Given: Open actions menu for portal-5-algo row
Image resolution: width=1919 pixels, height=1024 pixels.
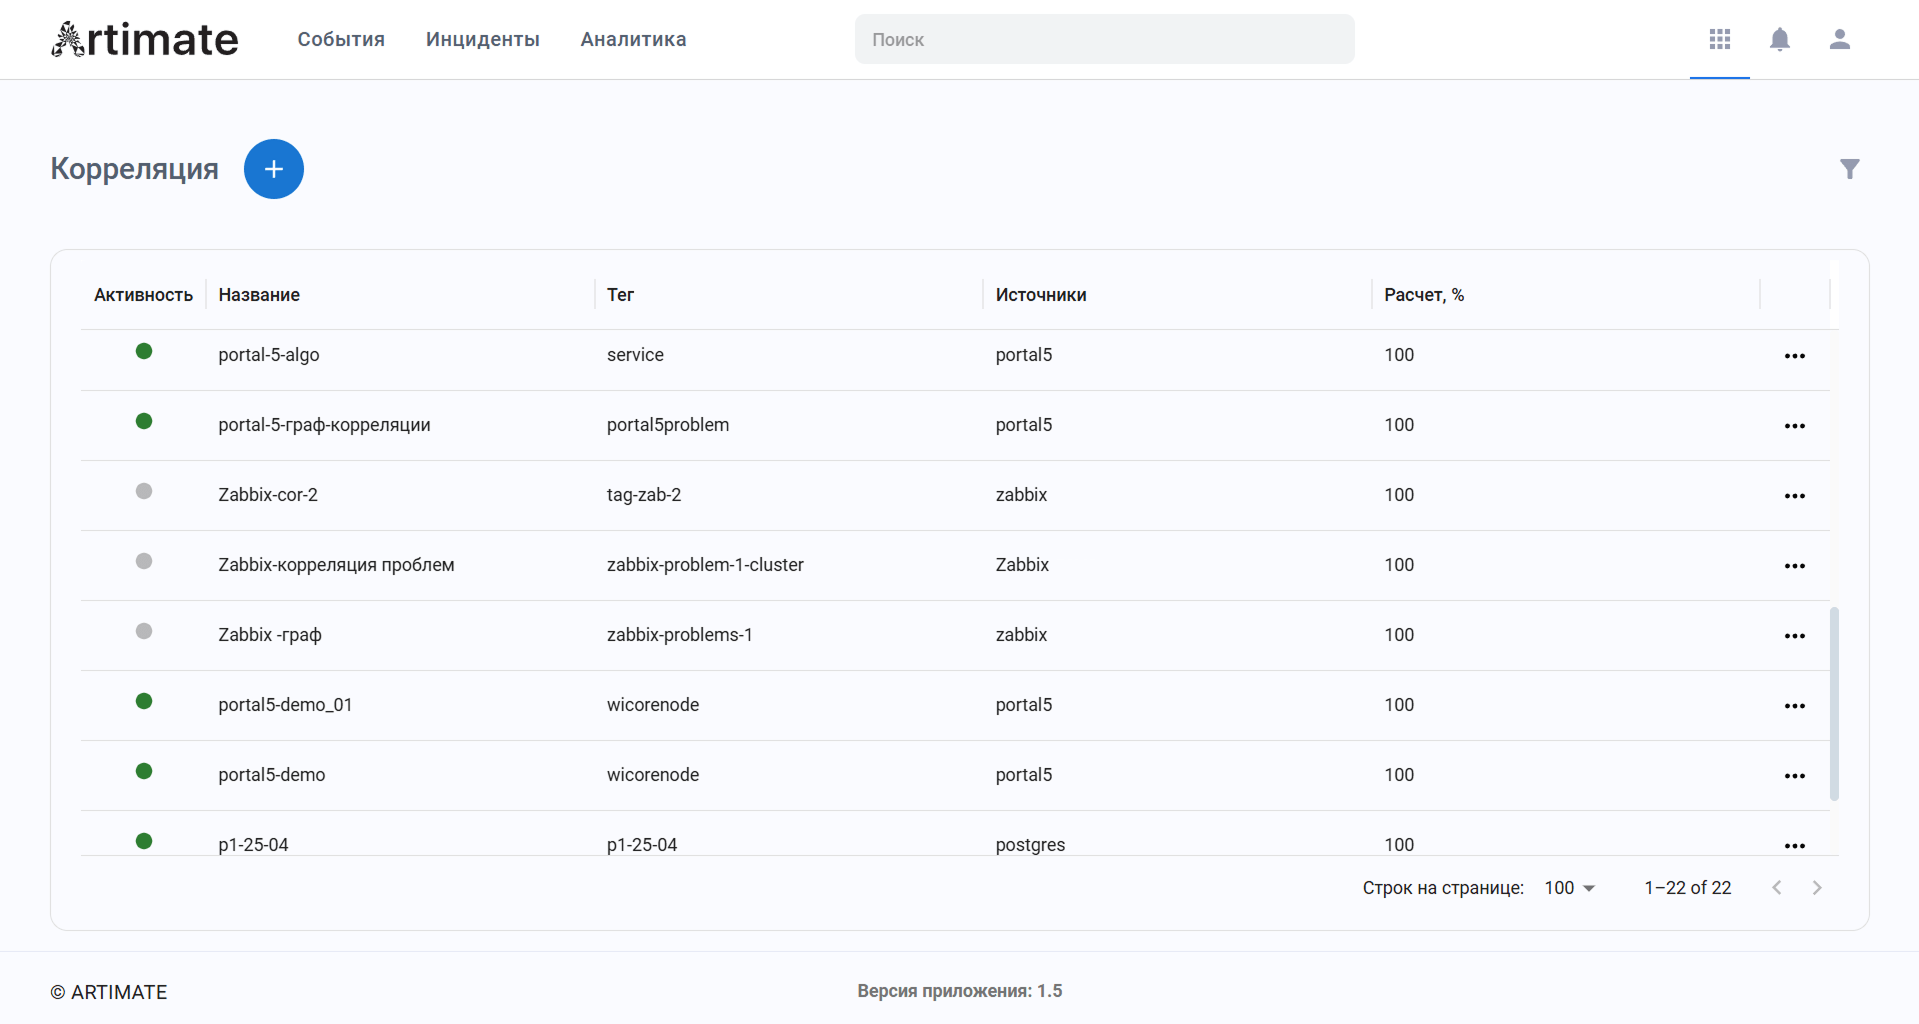Looking at the screenshot, I should point(1794,356).
